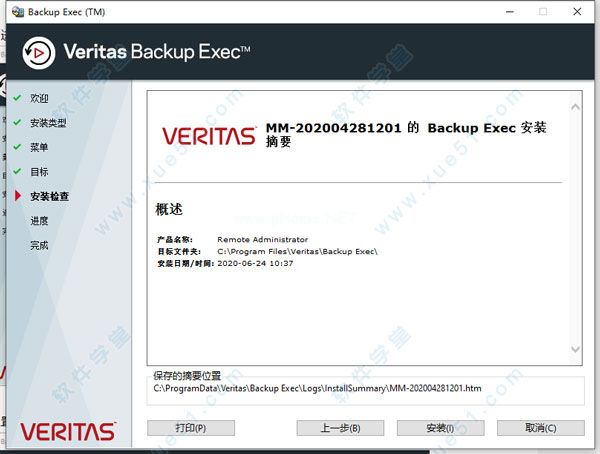Click the red arrow beside 安装检查
This screenshot has height=454, width=600.
(18, 196)
